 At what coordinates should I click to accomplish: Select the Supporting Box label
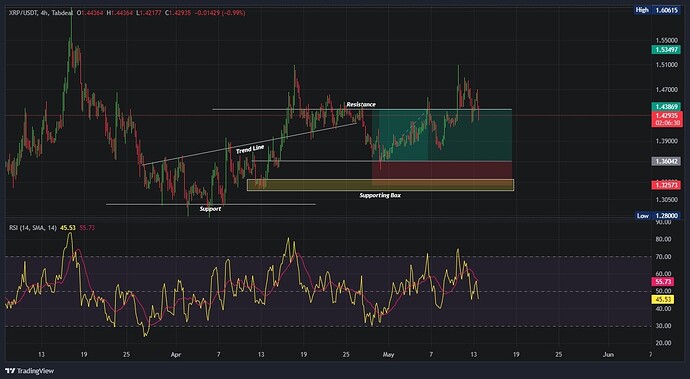point(380,195)
